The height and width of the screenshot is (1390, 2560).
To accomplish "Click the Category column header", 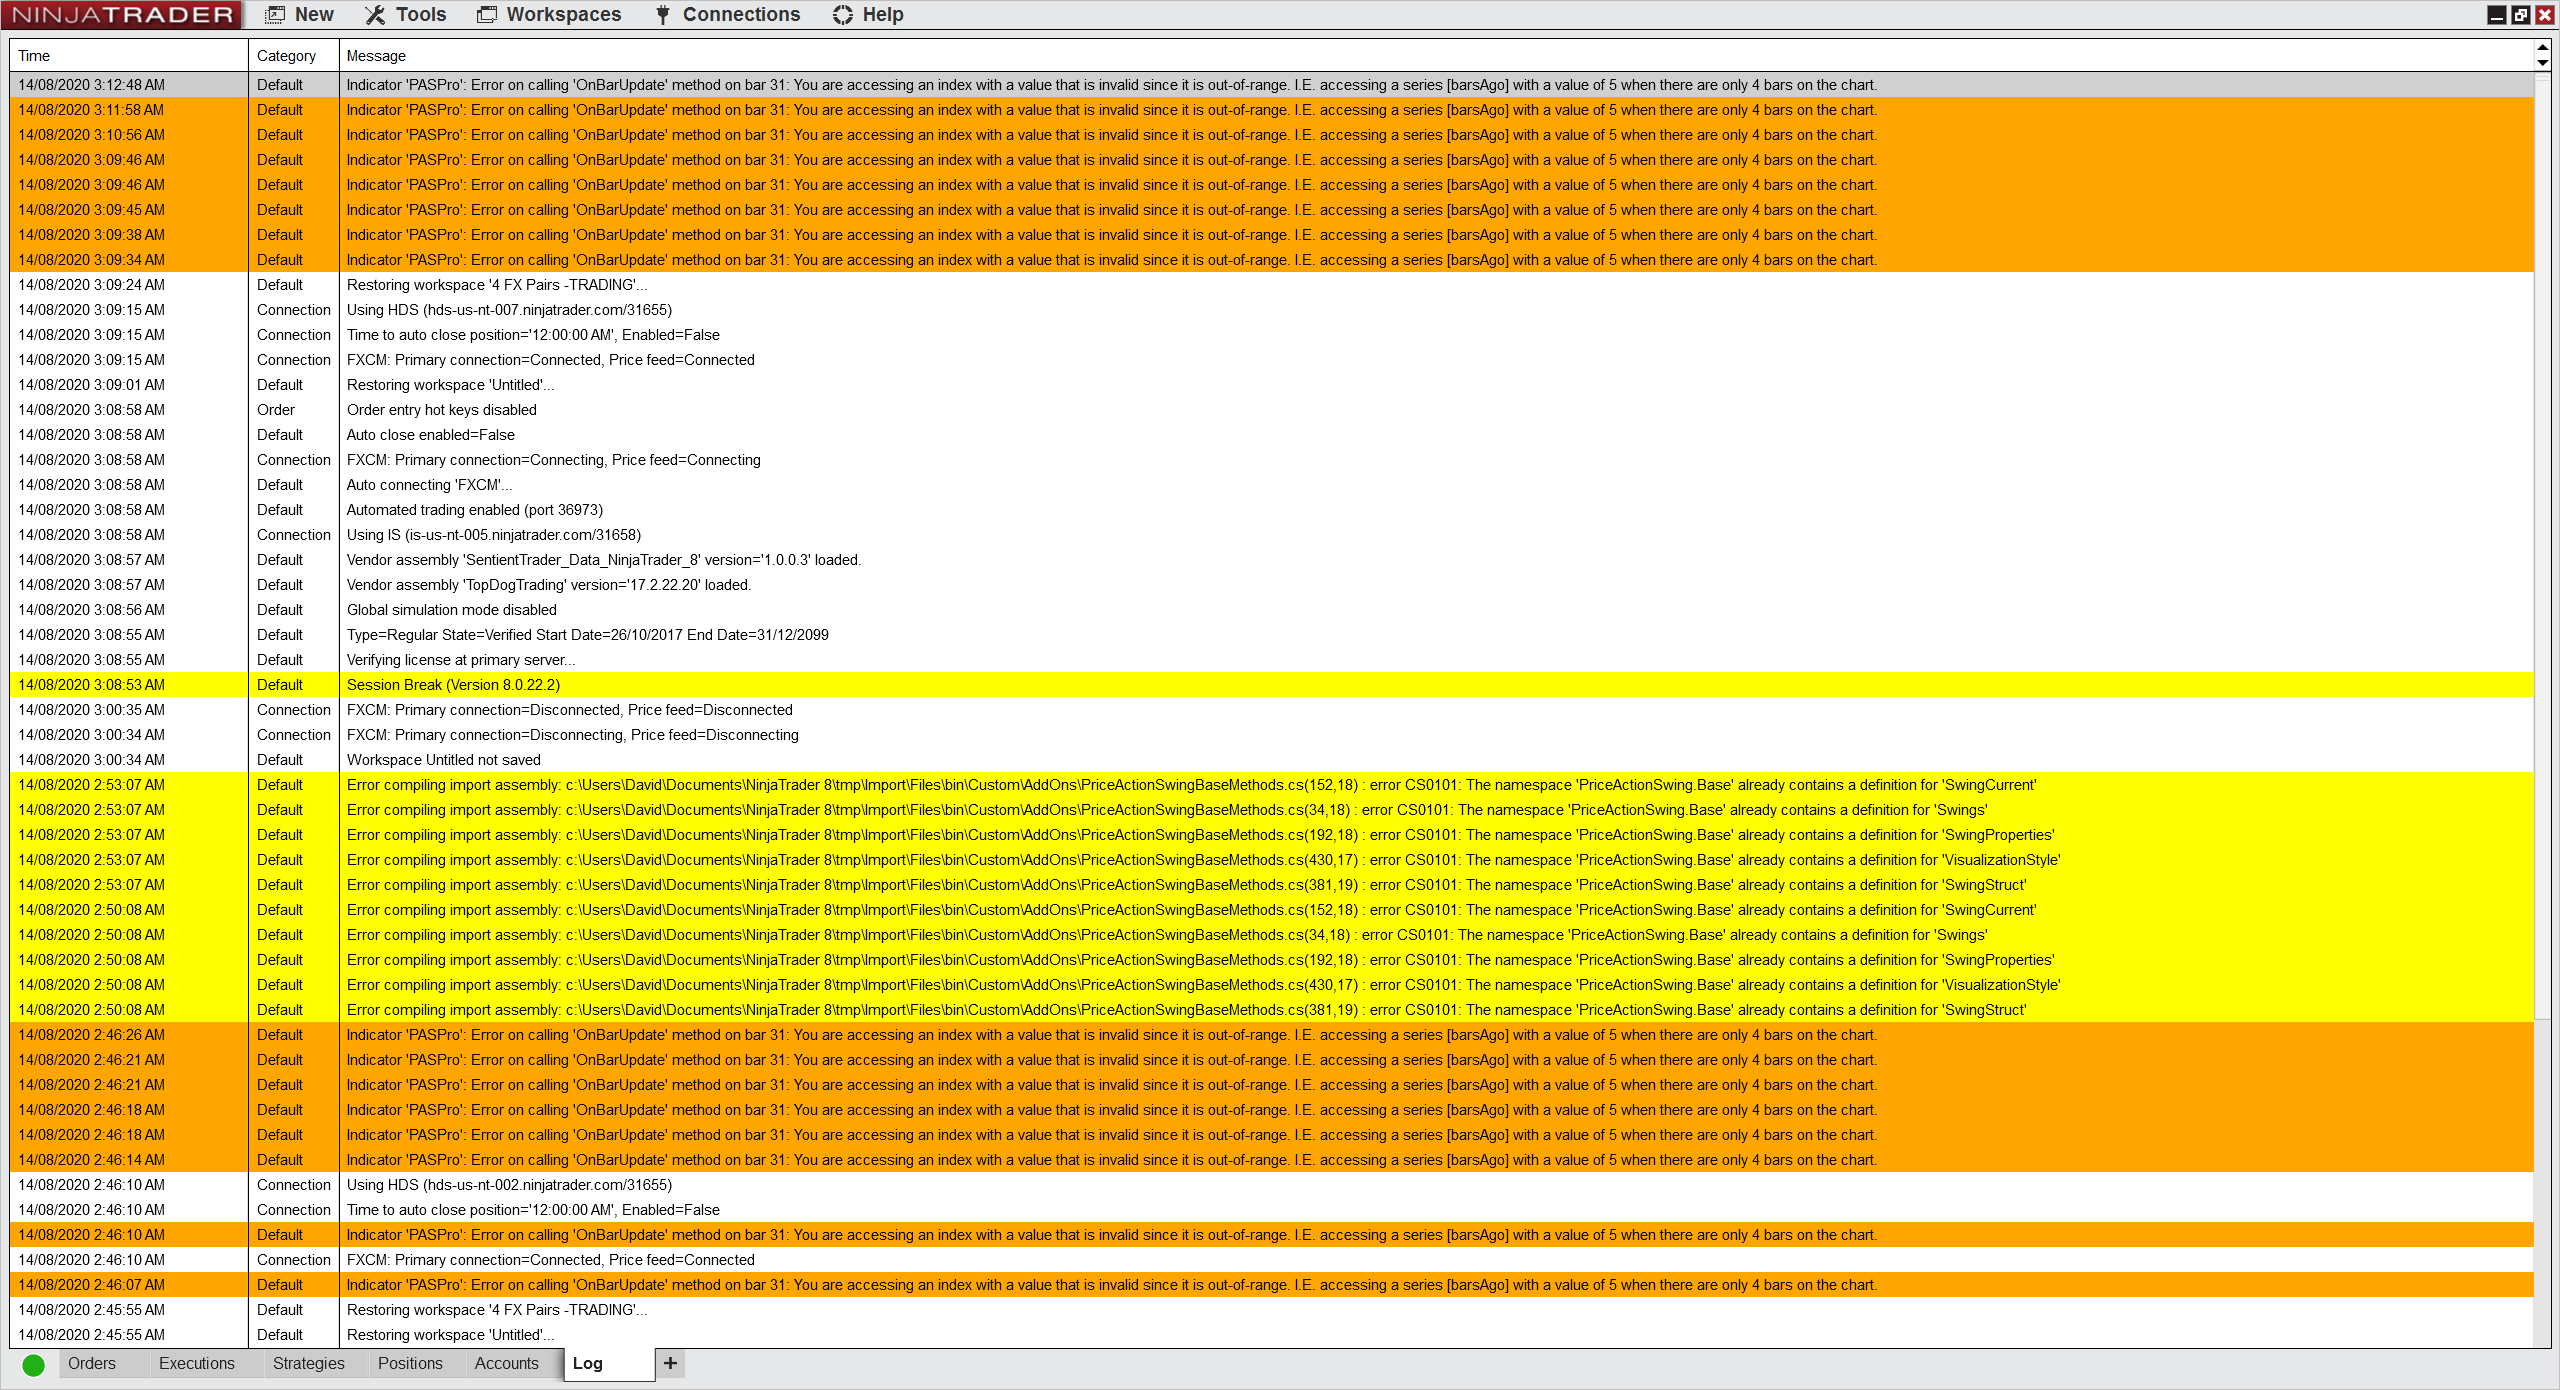I will [x=294, y=56].
